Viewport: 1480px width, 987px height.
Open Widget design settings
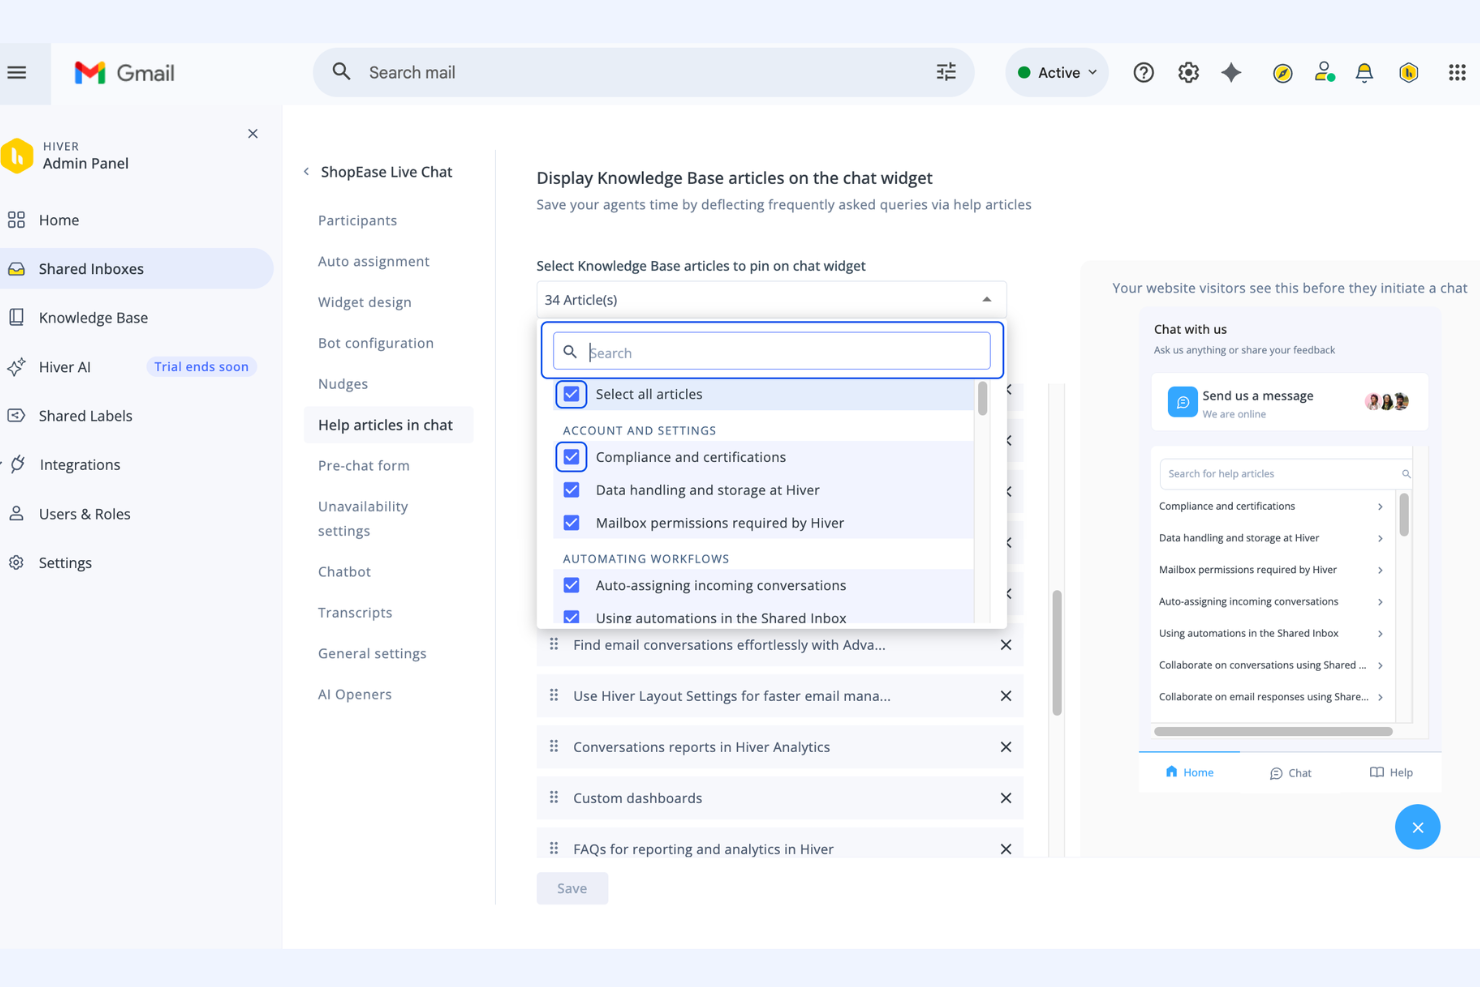coord(364,303)
